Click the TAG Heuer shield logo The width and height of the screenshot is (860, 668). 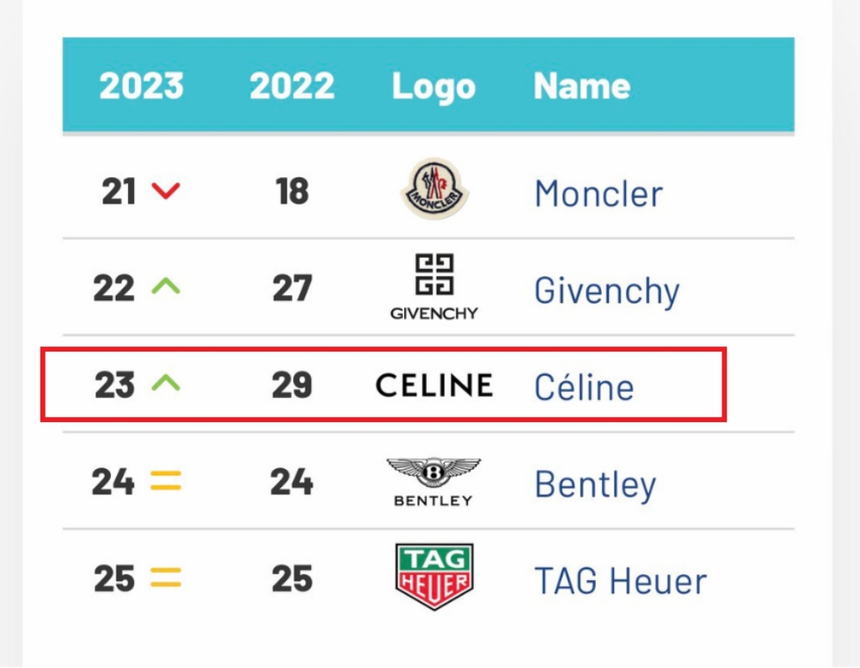click(x=434, y=577)
